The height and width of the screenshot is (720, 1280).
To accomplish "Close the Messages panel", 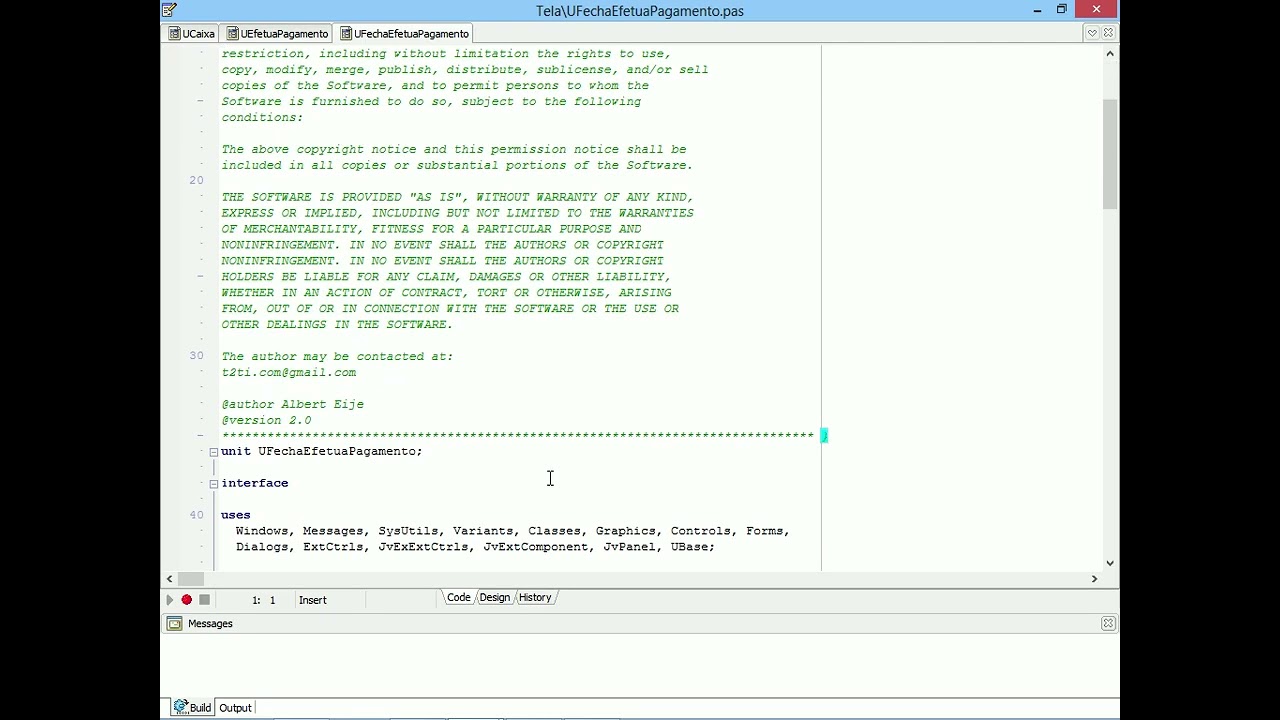I will pyautogui.click(x=1108, y=624).
